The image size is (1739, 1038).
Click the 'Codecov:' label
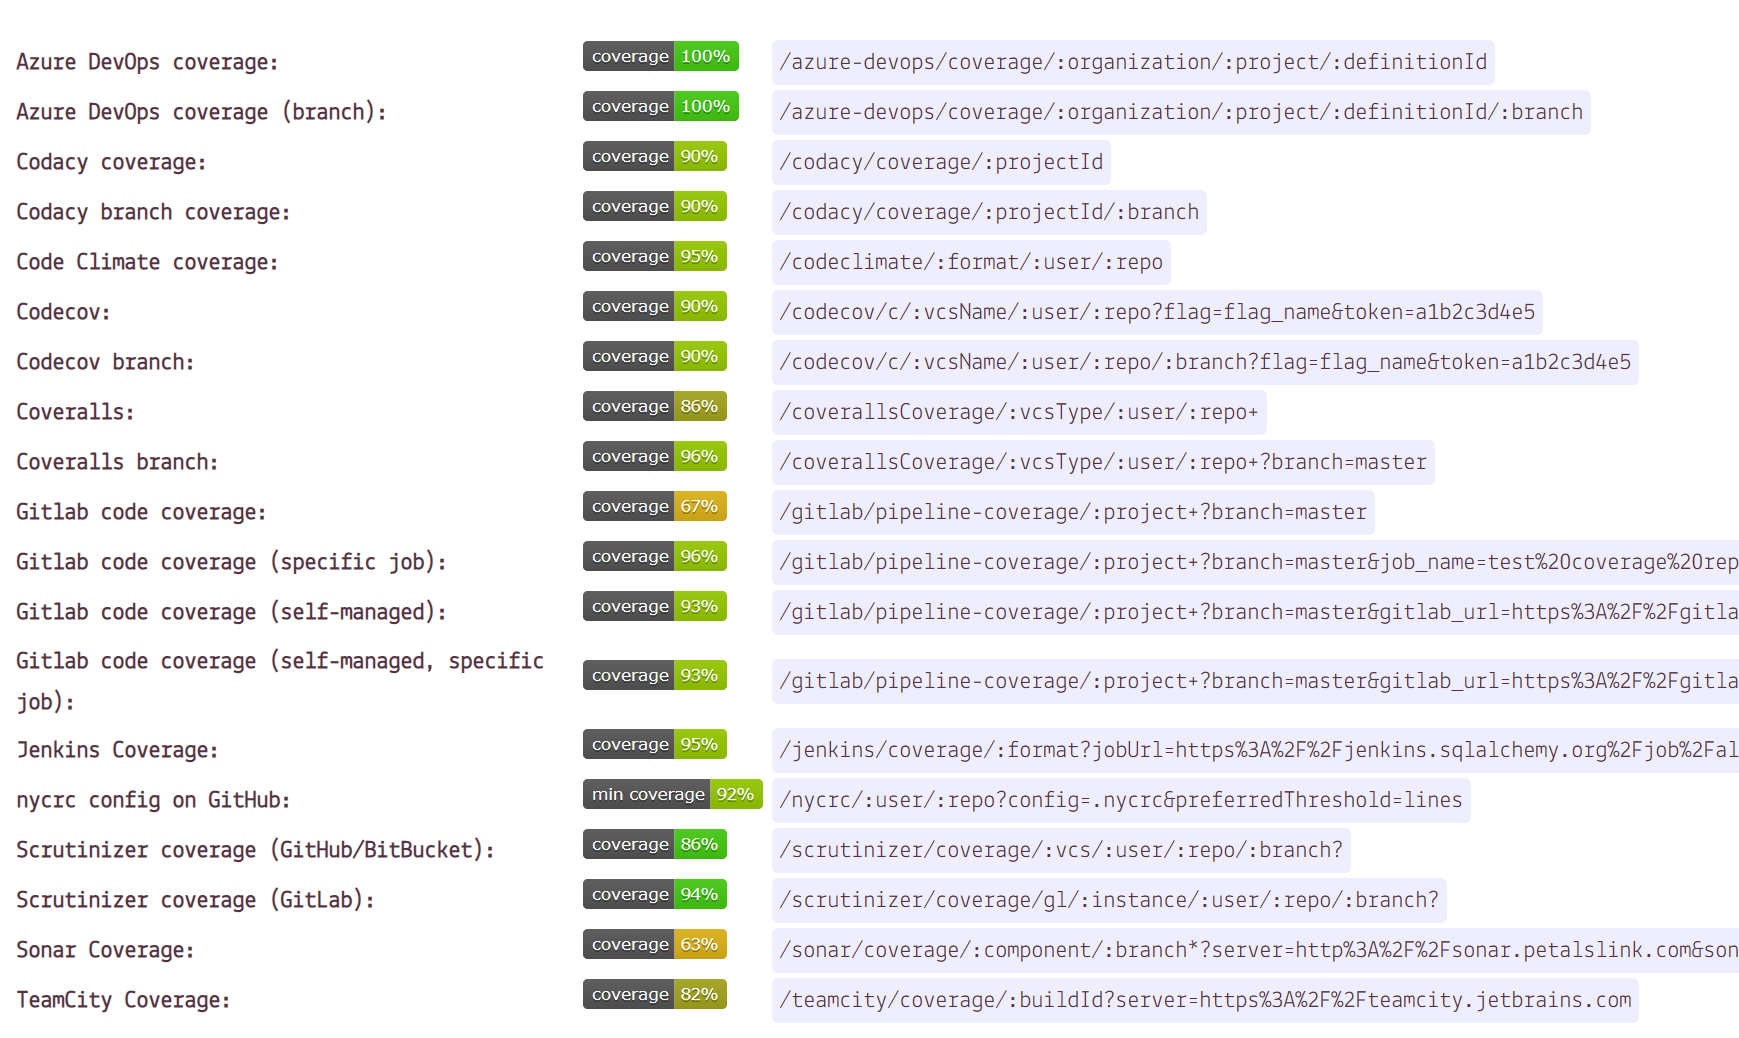pos(63,312)
